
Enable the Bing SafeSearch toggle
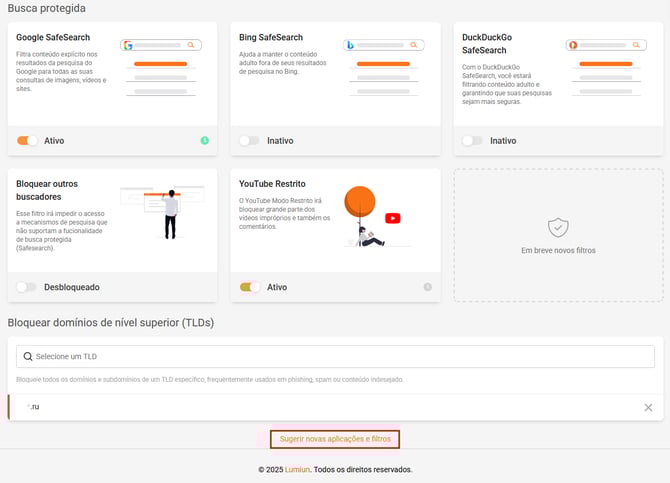pos(250,141)
